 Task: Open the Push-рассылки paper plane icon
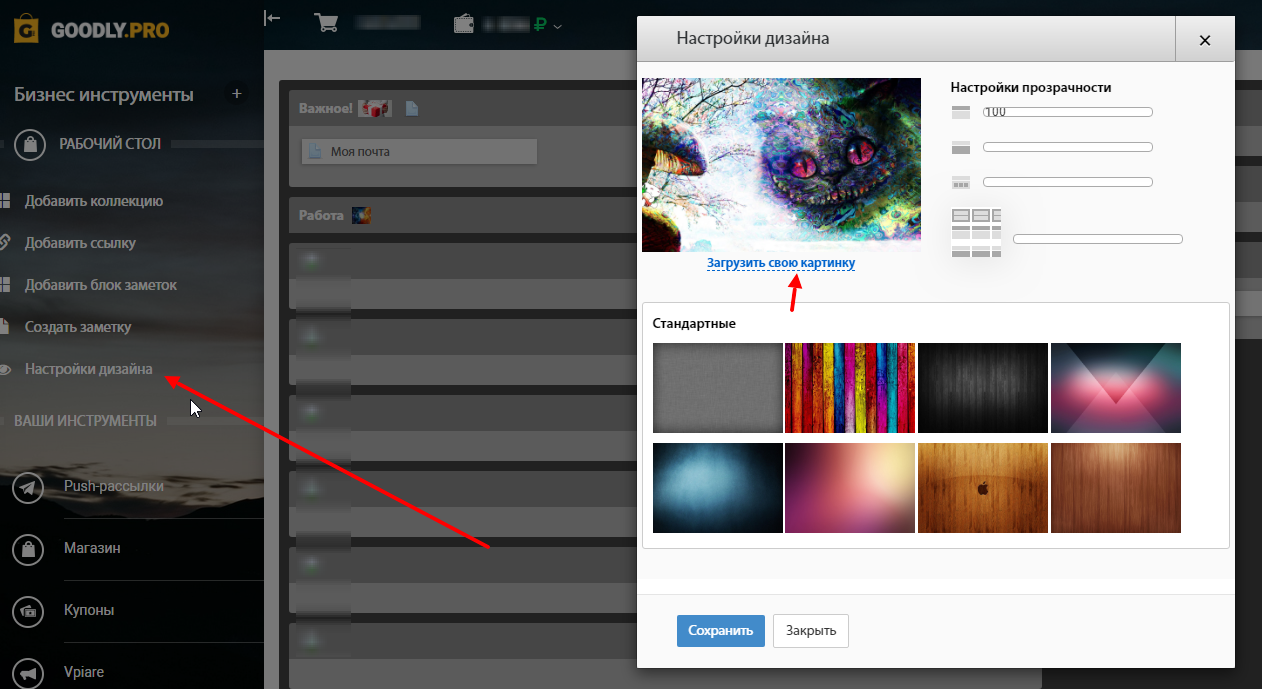tap(30, 487)
